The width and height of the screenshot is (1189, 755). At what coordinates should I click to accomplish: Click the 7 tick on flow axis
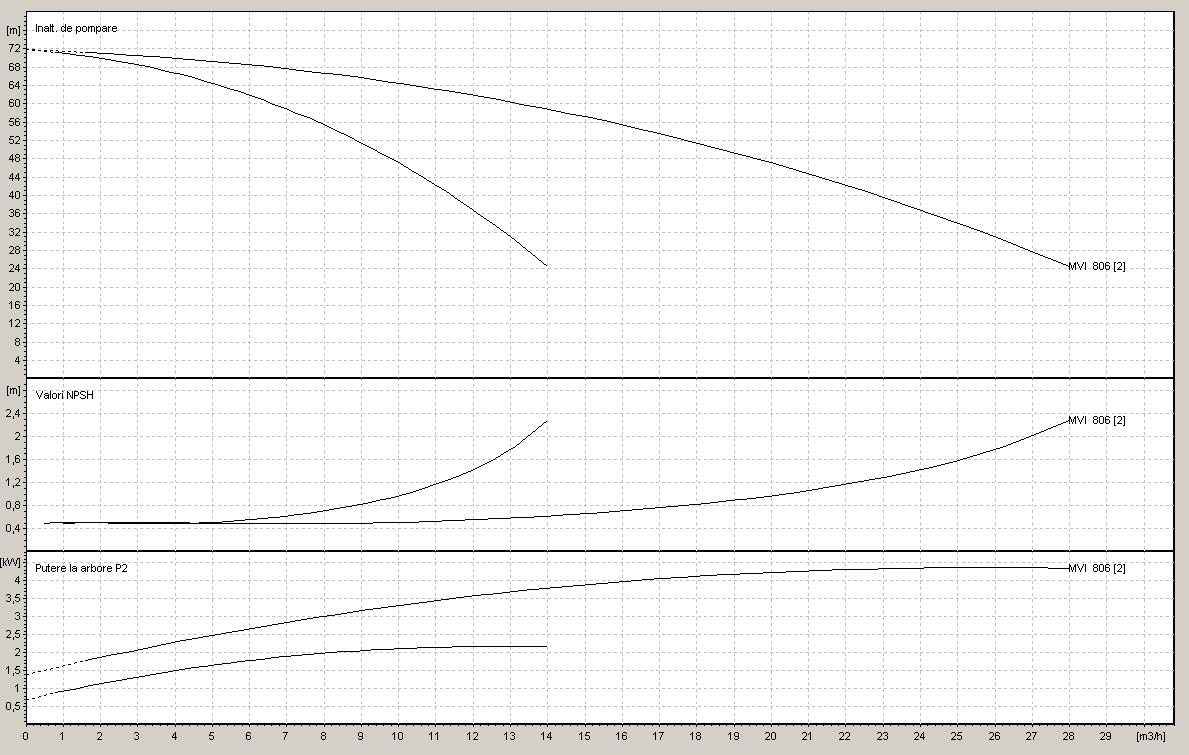coord(286,736)
